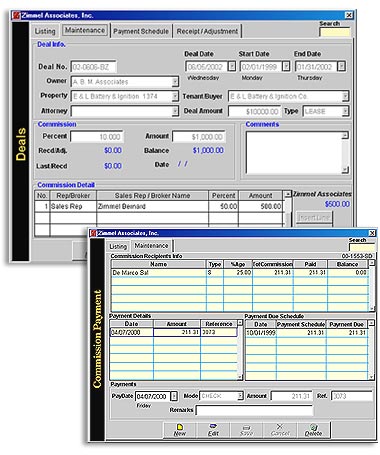The image size is (380, 455).
Task: Switch to Payment Schedule tab
Action: point(141,31)
